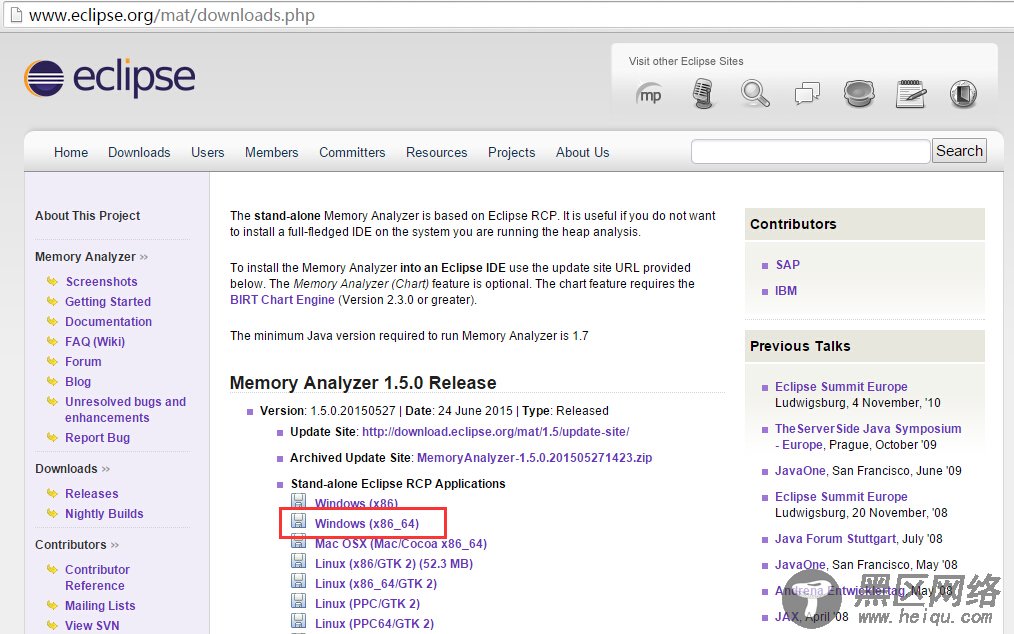The height and width of the screenshot is (634, 1014).
Task: Click arrow icon next to Screenshots
Action: (x=52, y=281)
